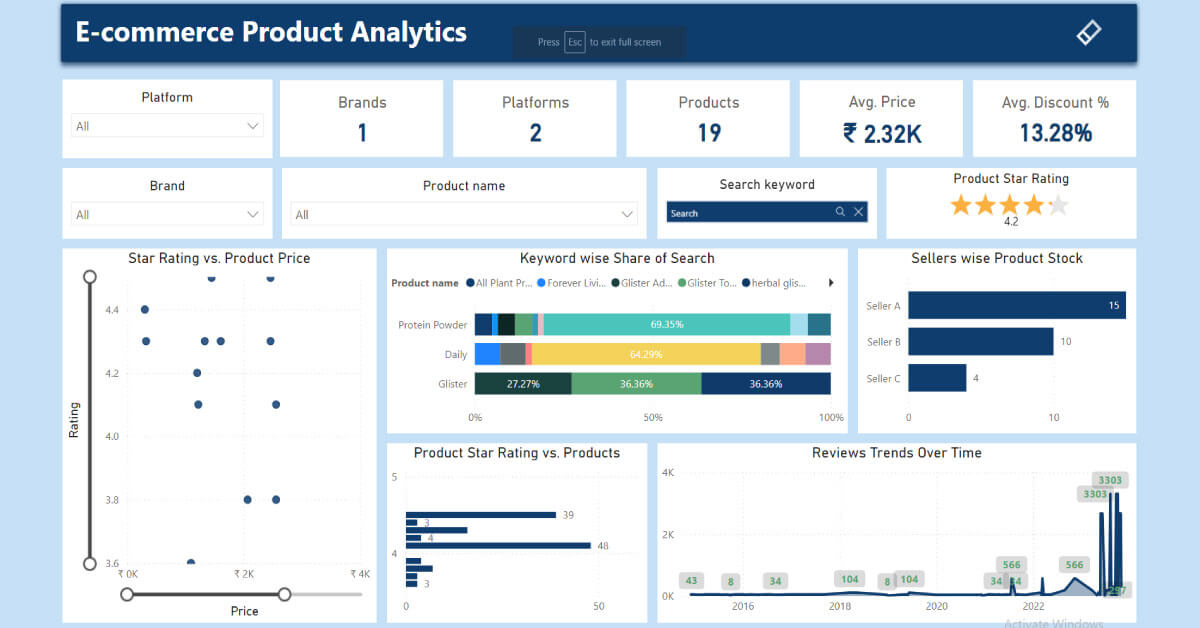This screenshot has width=1200, height=628.
Task: Click the eraser icon in the top banner
Action: [1087, 31]
